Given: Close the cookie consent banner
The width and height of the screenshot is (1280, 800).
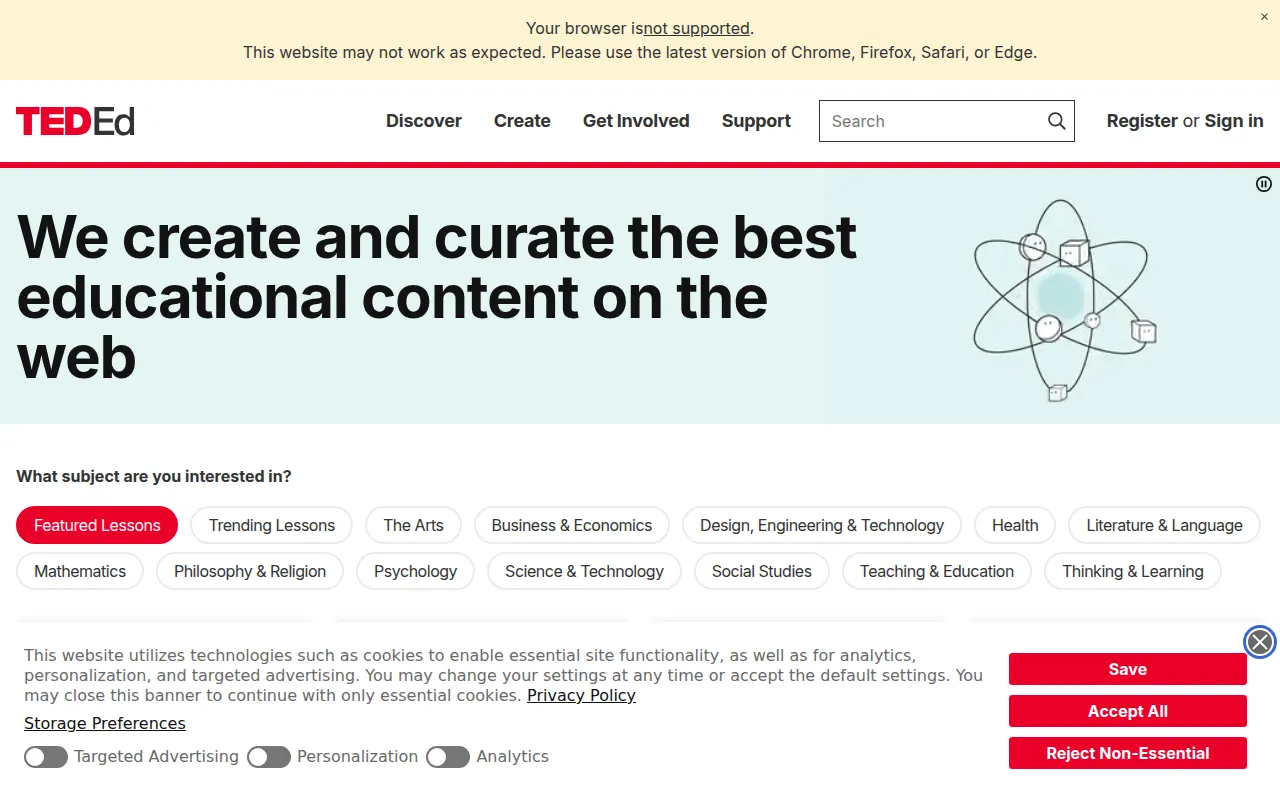Looking at the screenshot, I should pos(1260,642).
